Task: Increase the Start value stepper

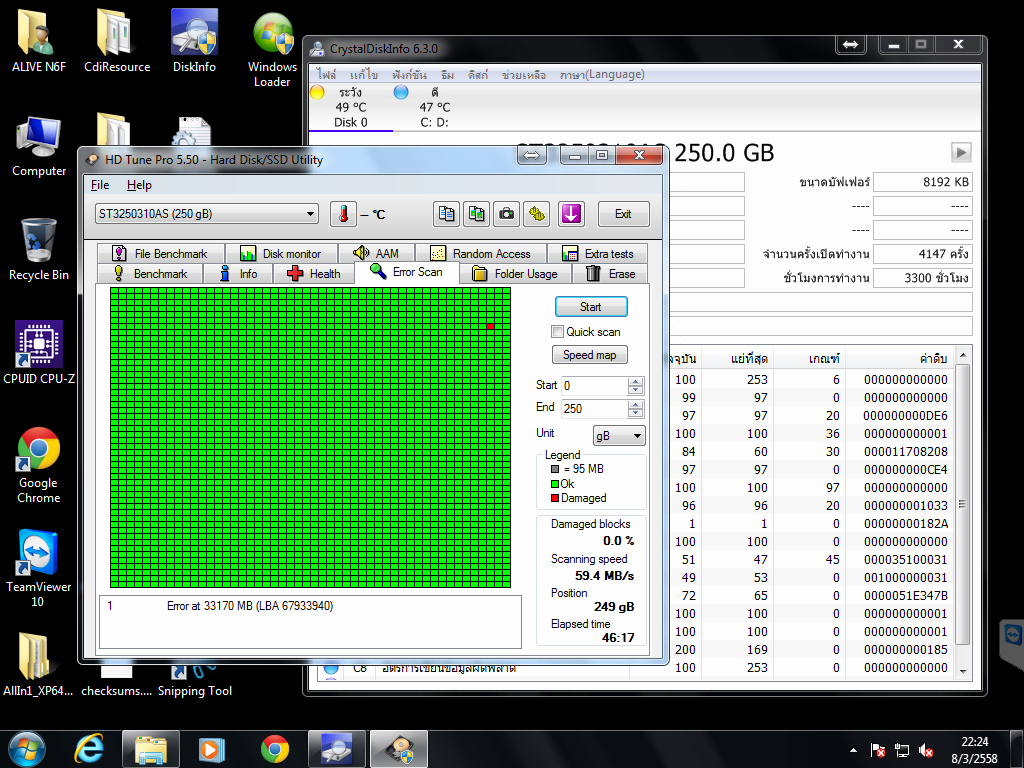Action: tap(635, 381)
